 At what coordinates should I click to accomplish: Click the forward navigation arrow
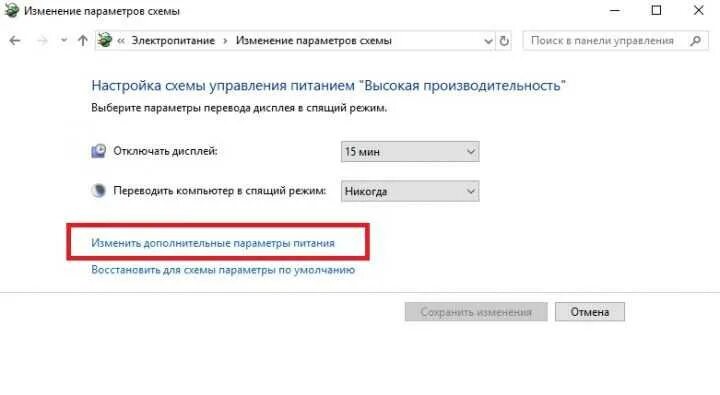pos(42,41)
